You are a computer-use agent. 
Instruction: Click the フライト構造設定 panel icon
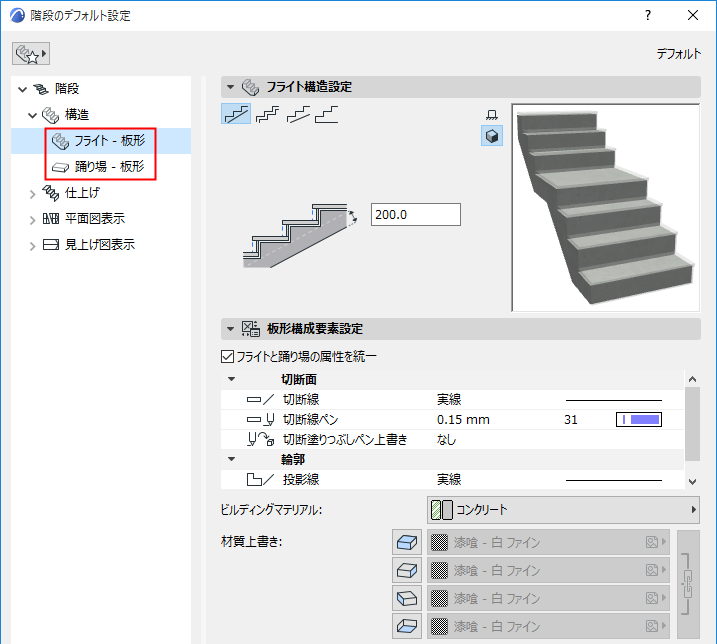click(251, 87)
